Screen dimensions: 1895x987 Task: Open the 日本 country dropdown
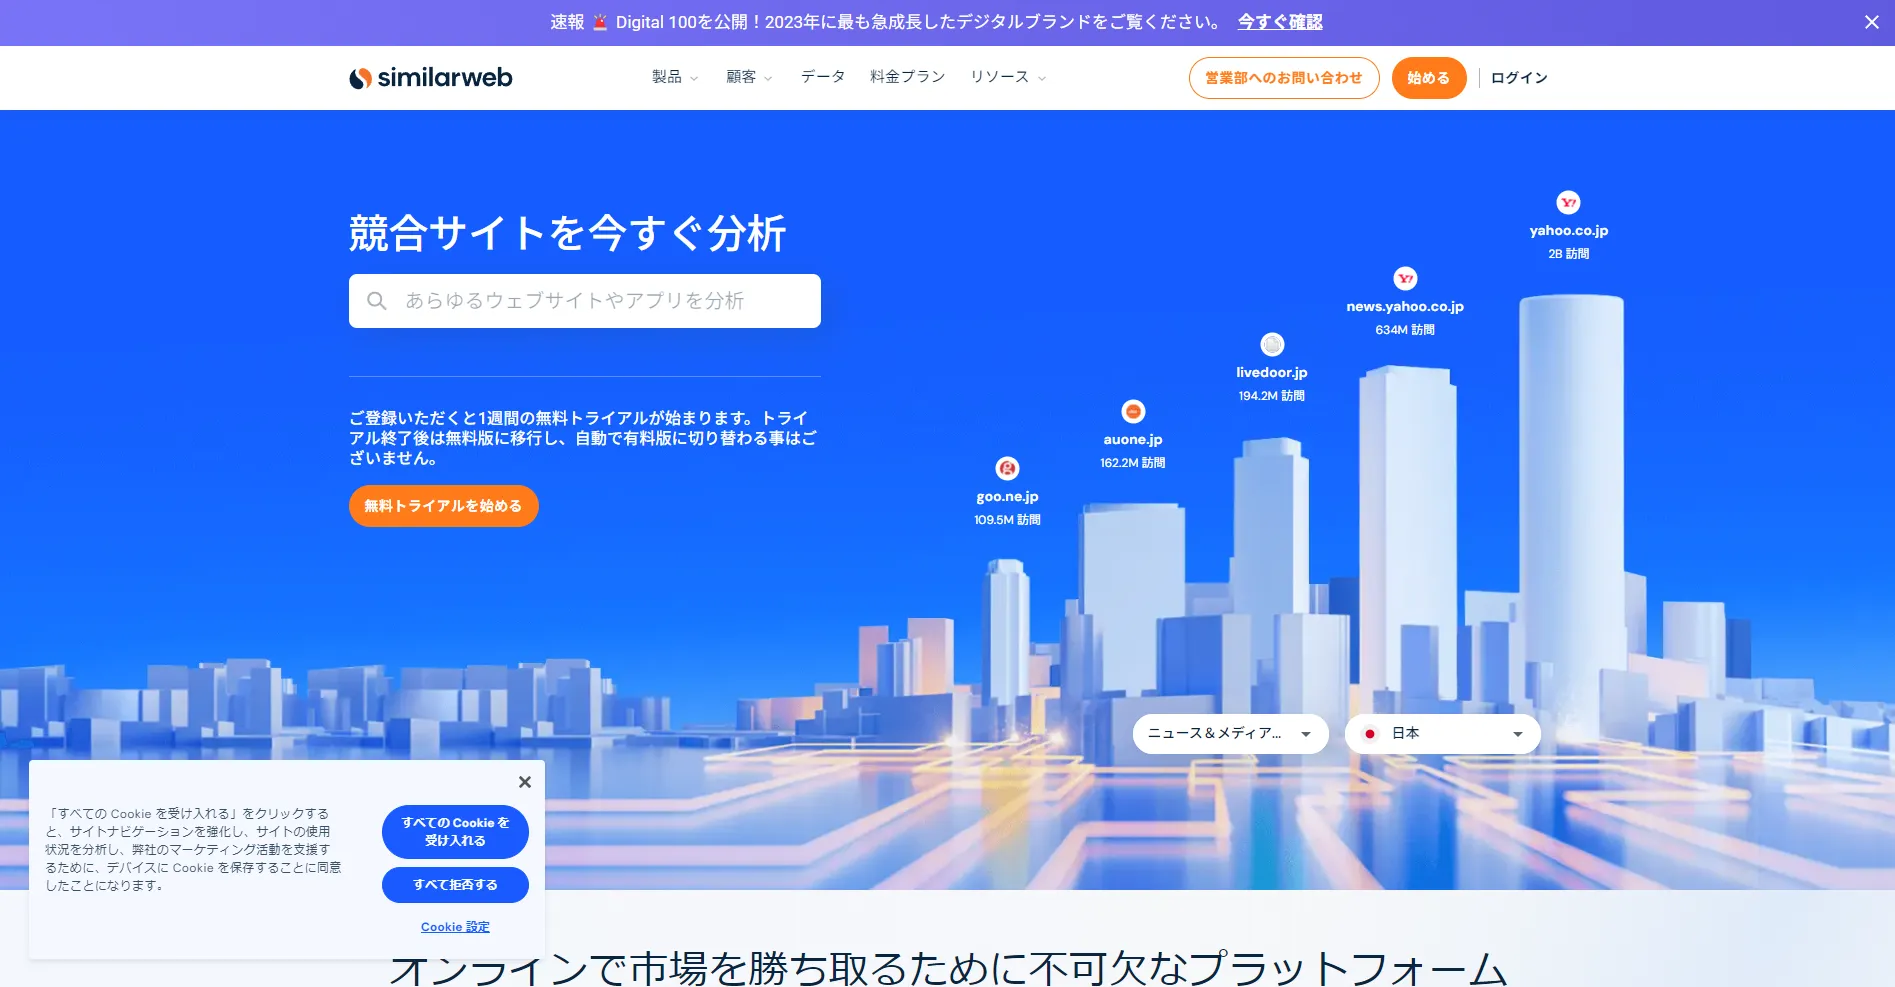tap(1442, 734)
